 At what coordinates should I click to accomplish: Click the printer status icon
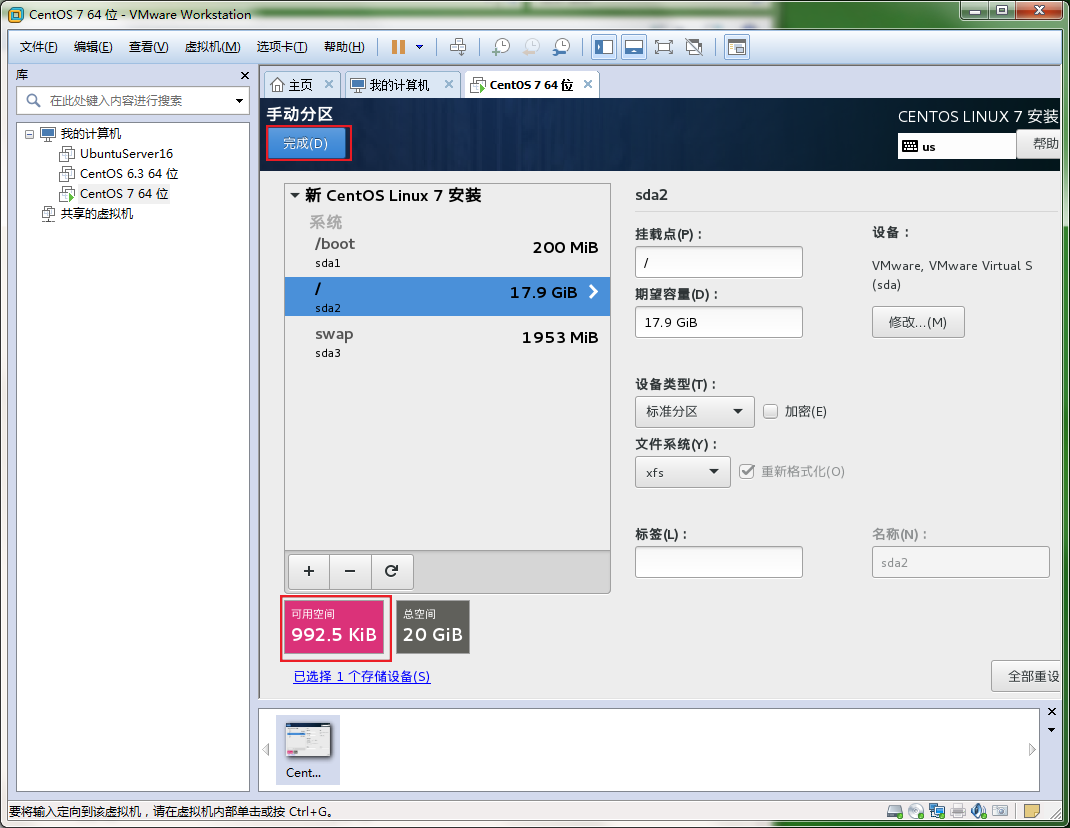[x=958, y=811]
